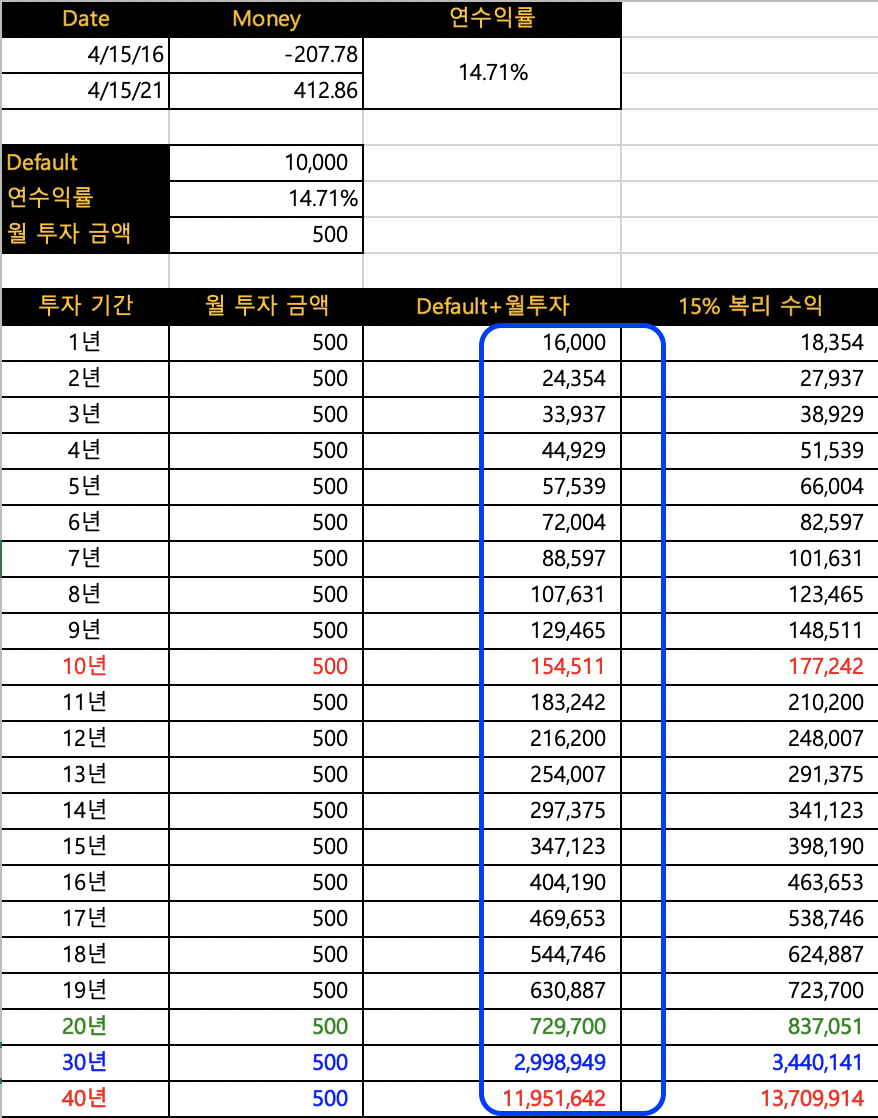Select the cell 630,887

pos(492,991)
